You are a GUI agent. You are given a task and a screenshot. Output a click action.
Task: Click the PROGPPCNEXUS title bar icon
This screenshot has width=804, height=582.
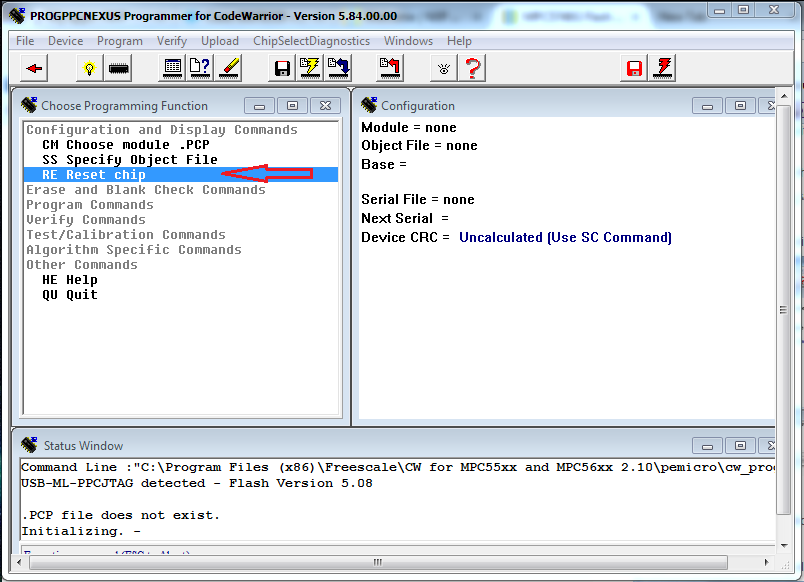pos(17,15)
